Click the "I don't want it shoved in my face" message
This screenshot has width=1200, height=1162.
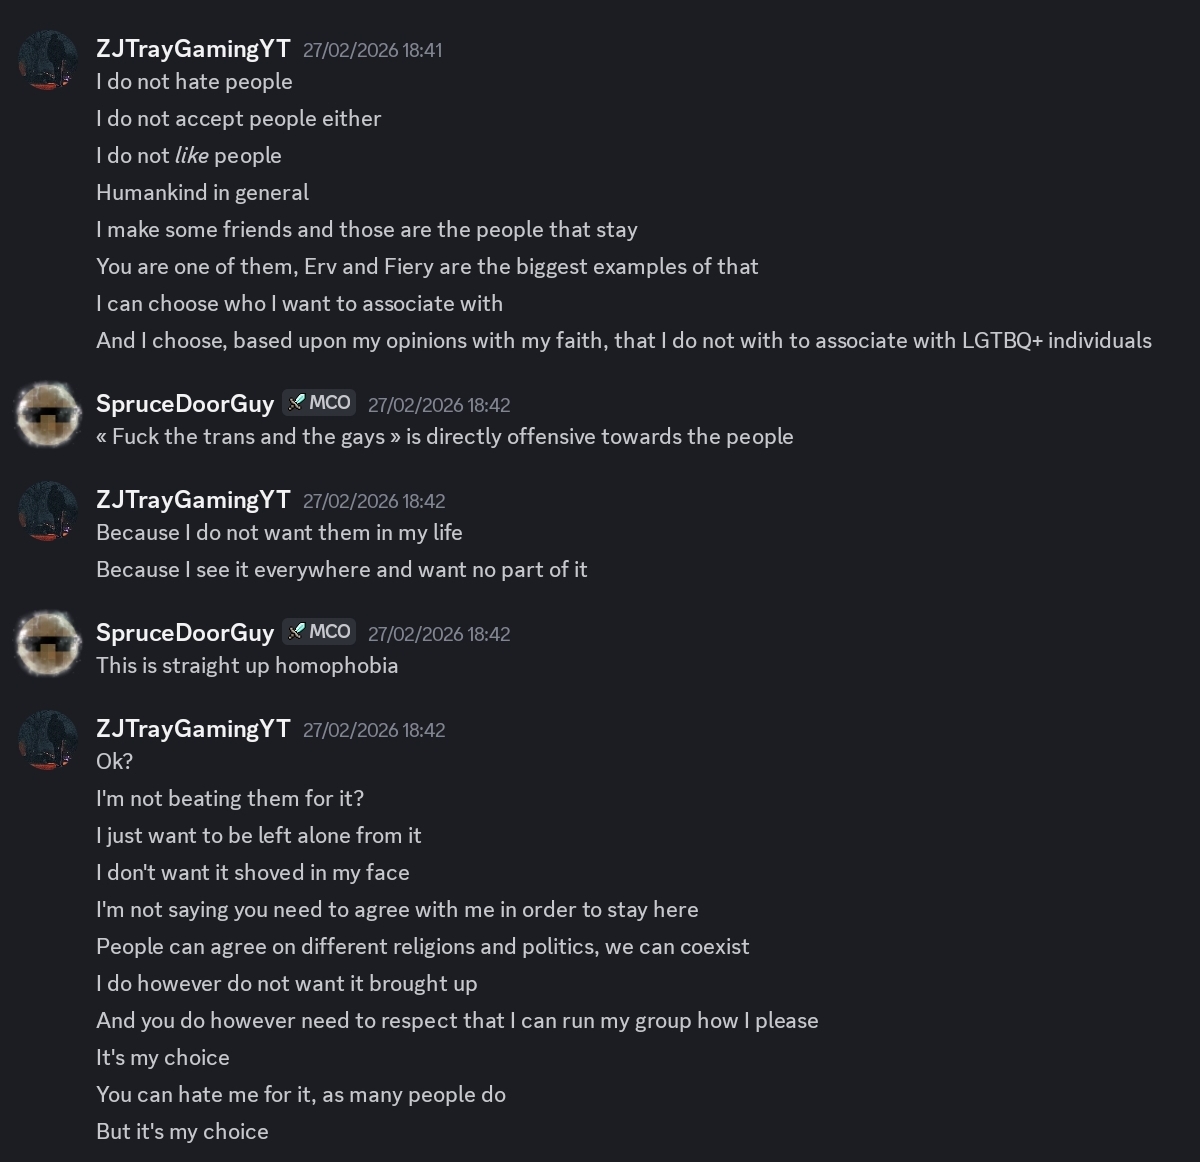click(x=253, y=872)
